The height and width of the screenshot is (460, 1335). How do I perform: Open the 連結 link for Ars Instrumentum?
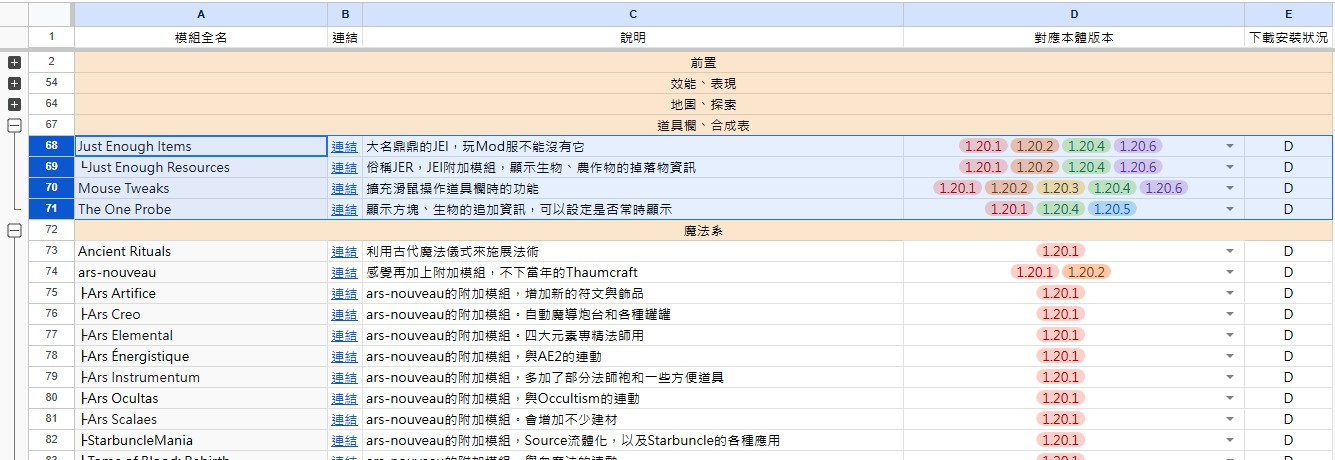[344, 378]
